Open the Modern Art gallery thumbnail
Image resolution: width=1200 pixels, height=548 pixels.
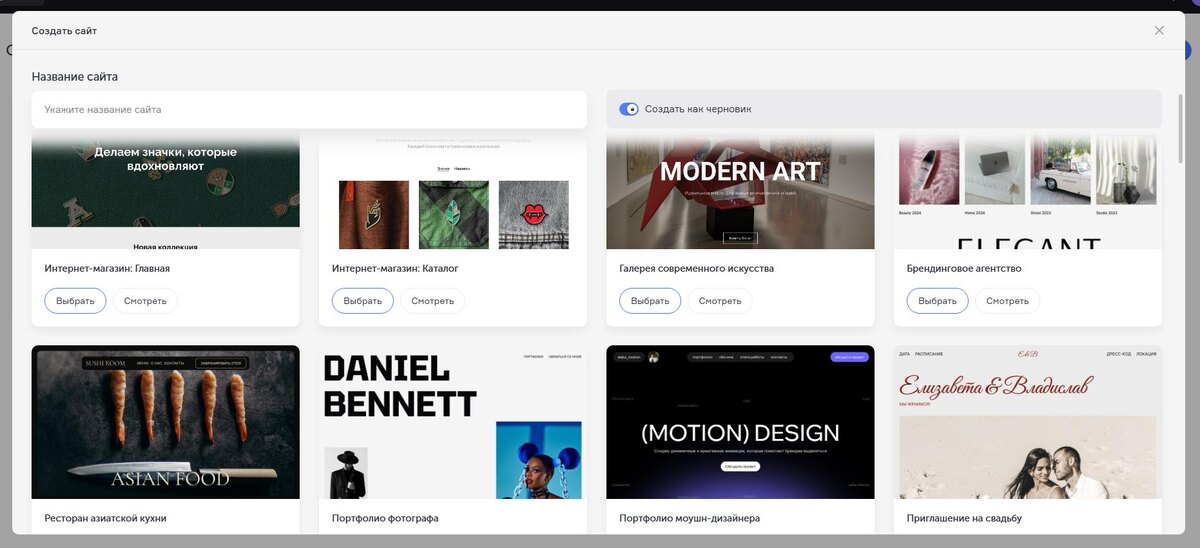[740, 190]
